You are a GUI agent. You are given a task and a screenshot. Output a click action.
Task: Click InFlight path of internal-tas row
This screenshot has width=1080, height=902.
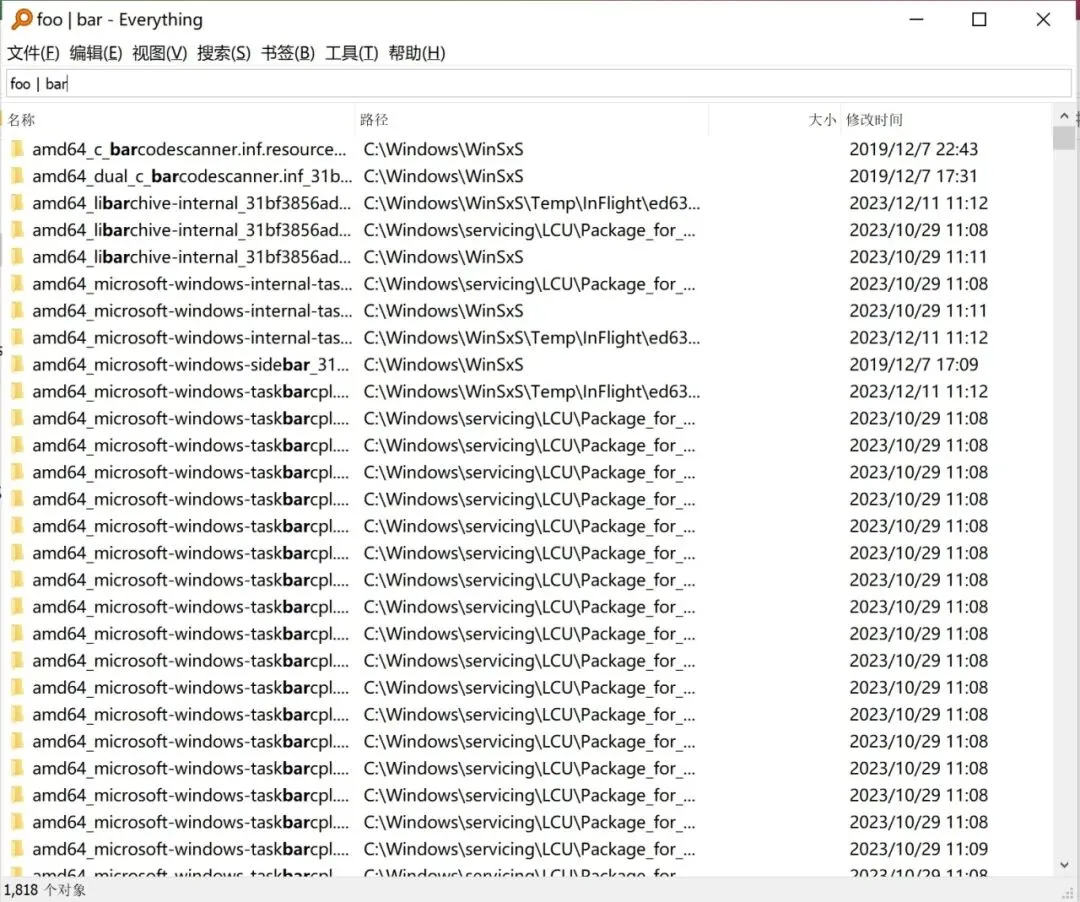[532, 337]
